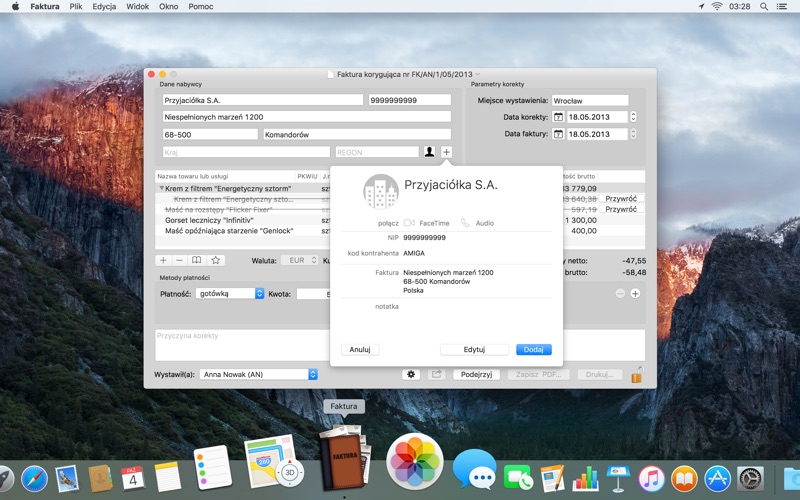Open the gear settings icon near Podejrzyj
800x500 pixels.
click(x=411, y=374)
